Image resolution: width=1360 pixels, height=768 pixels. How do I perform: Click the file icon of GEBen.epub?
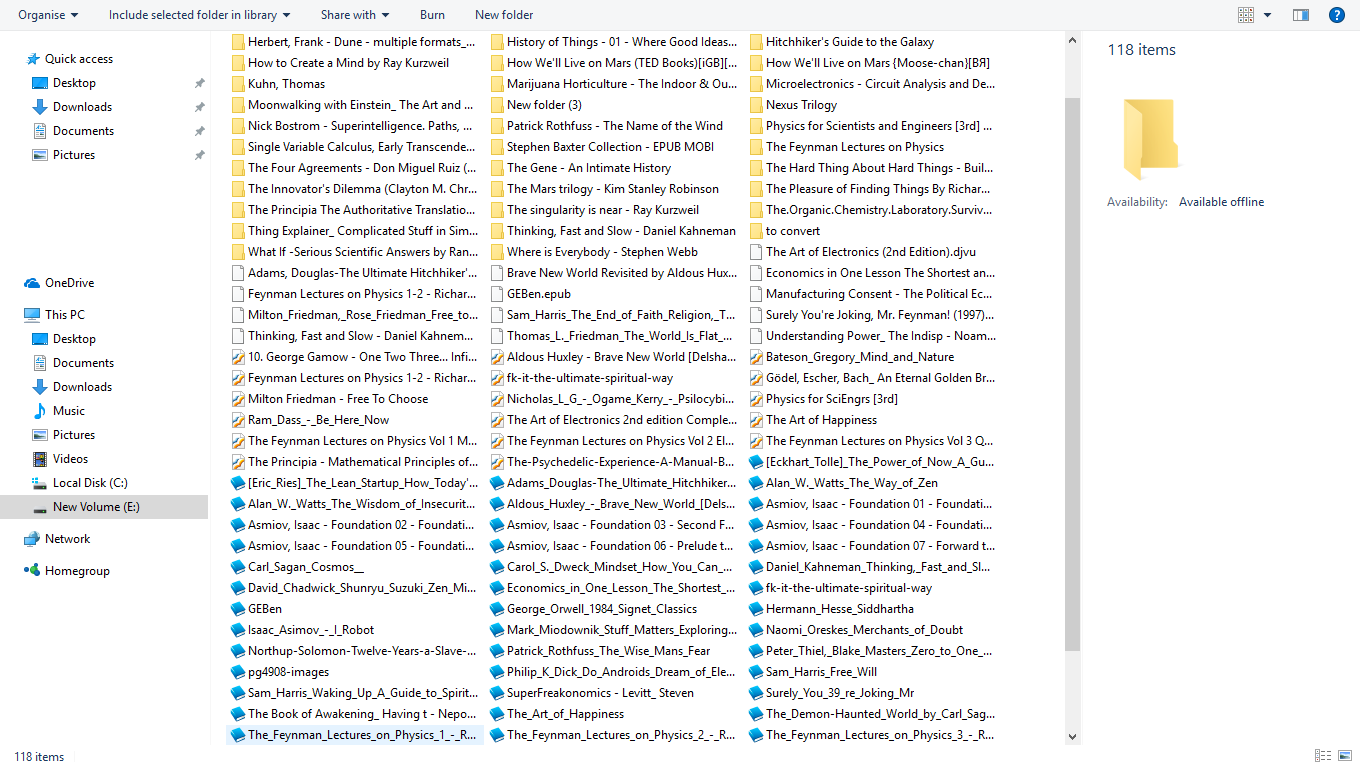pyautogui.click(x=497, y=294)
